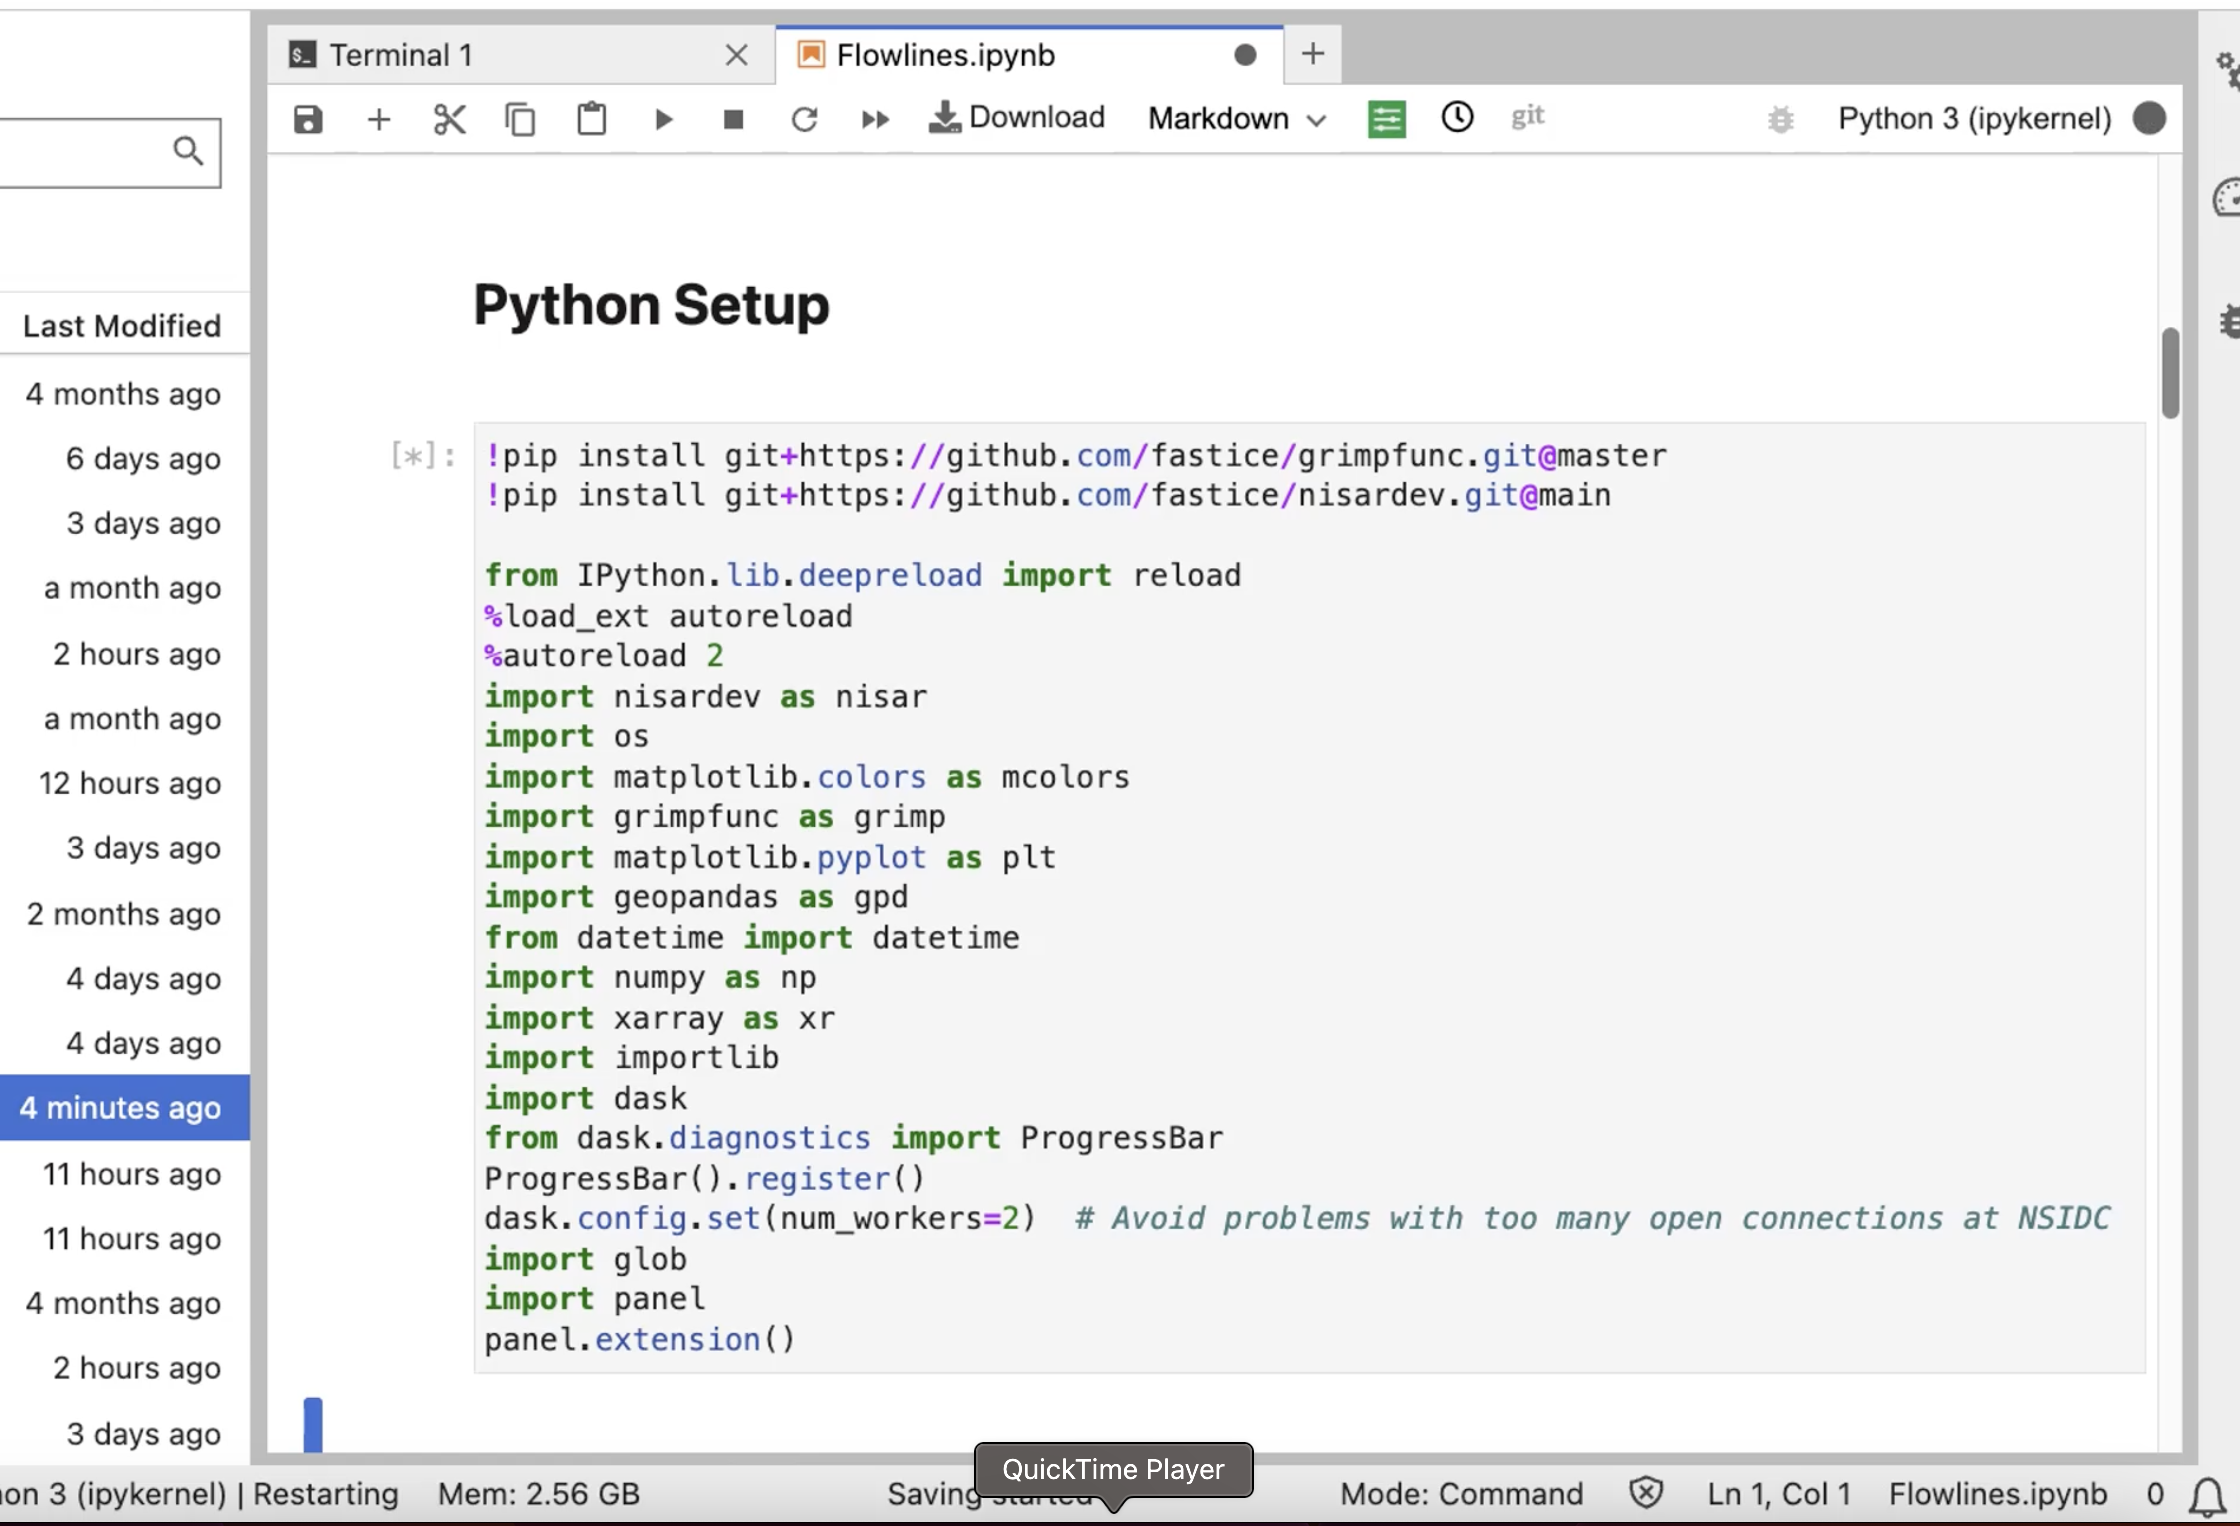Download the notebook
Image resolution: width=2240 pixels, height=1526 pixels.
pos(1016,117)
